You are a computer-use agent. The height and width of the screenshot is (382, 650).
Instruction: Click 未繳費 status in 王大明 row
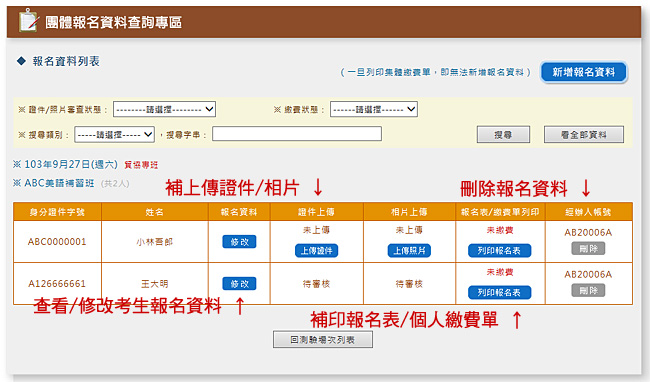500,272
